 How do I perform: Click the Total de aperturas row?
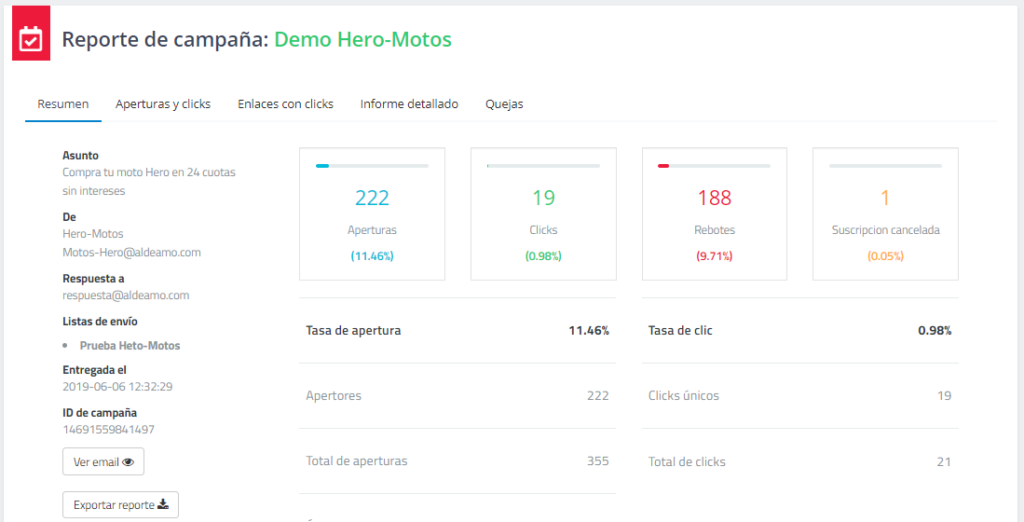[x=457, y=461]
